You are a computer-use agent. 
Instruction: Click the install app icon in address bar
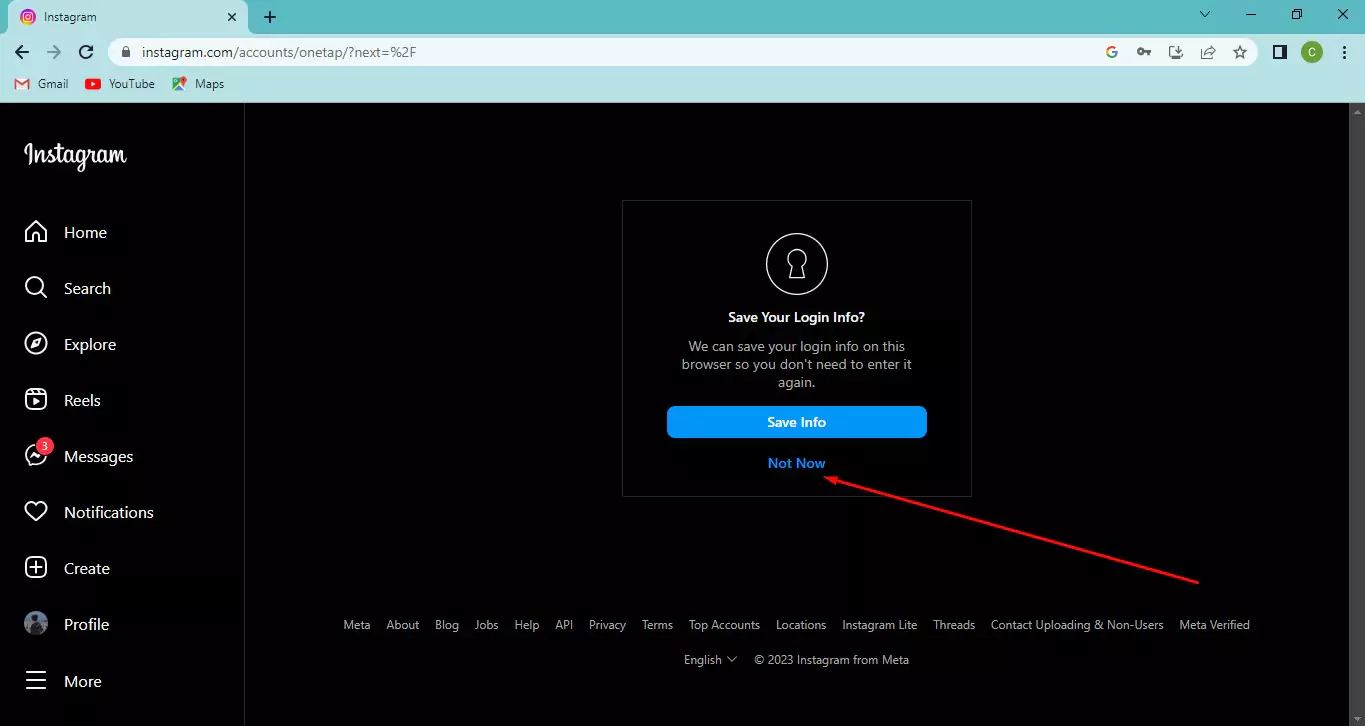1176,52
